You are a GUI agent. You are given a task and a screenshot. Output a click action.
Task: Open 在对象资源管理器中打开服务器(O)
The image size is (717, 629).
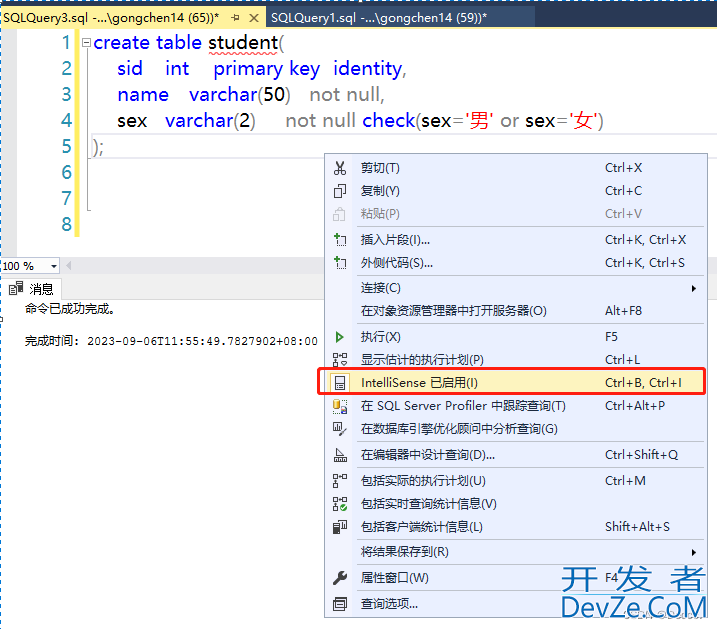[516, 311]
